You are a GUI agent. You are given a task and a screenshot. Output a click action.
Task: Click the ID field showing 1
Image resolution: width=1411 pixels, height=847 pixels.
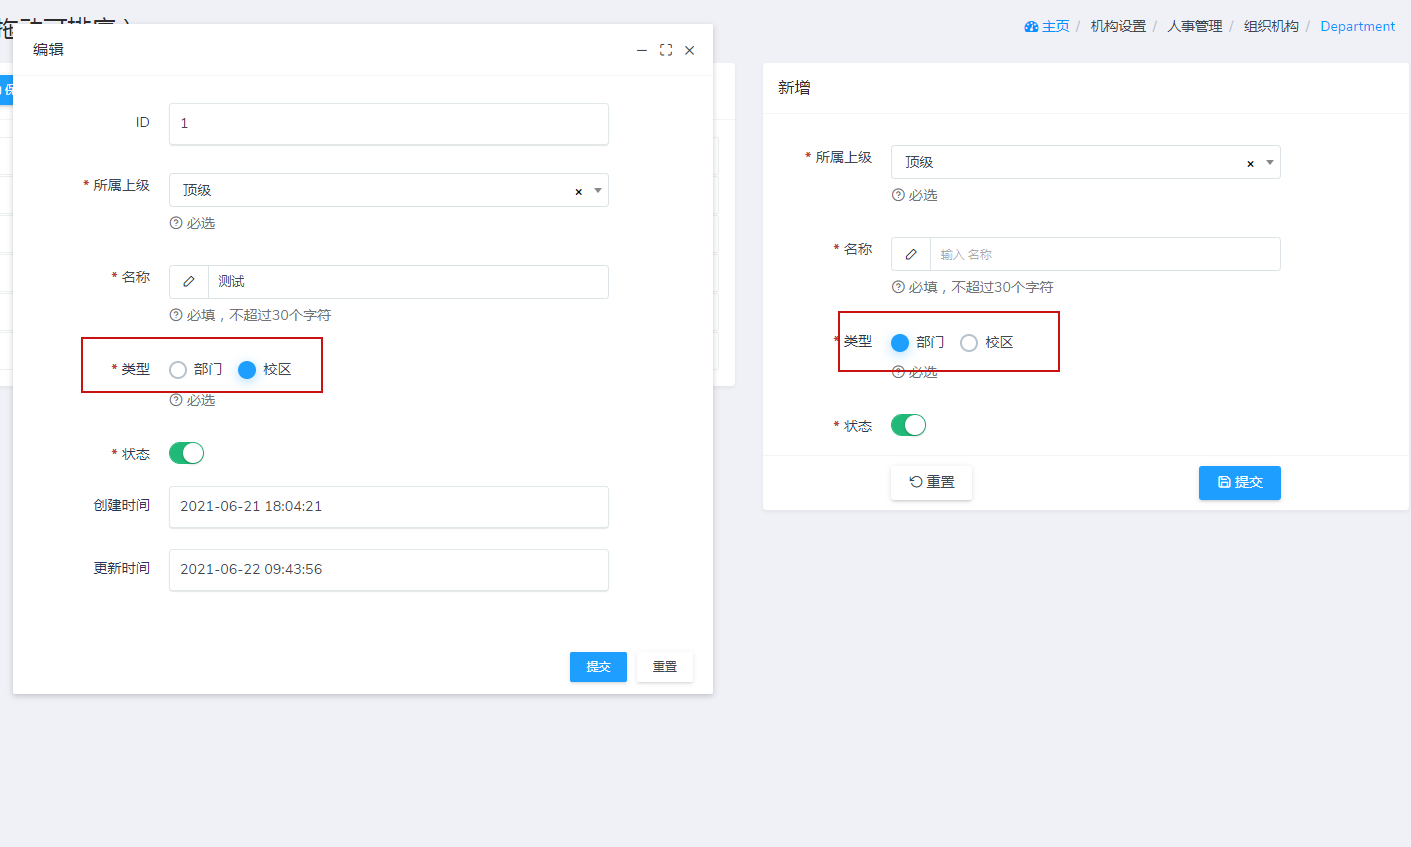[389, 124]
